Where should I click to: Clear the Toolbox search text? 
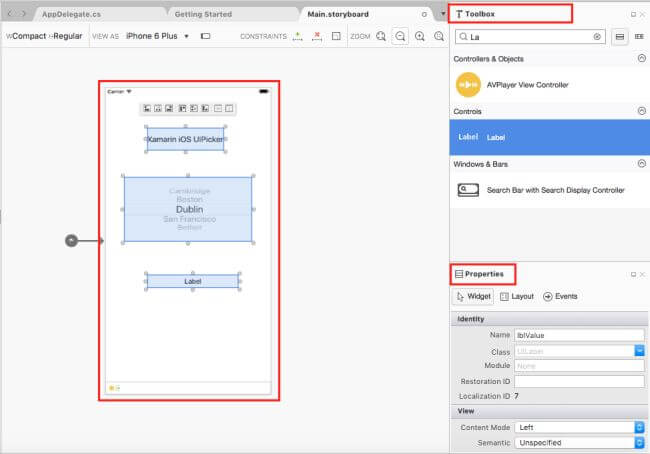(x=597, y=37)
